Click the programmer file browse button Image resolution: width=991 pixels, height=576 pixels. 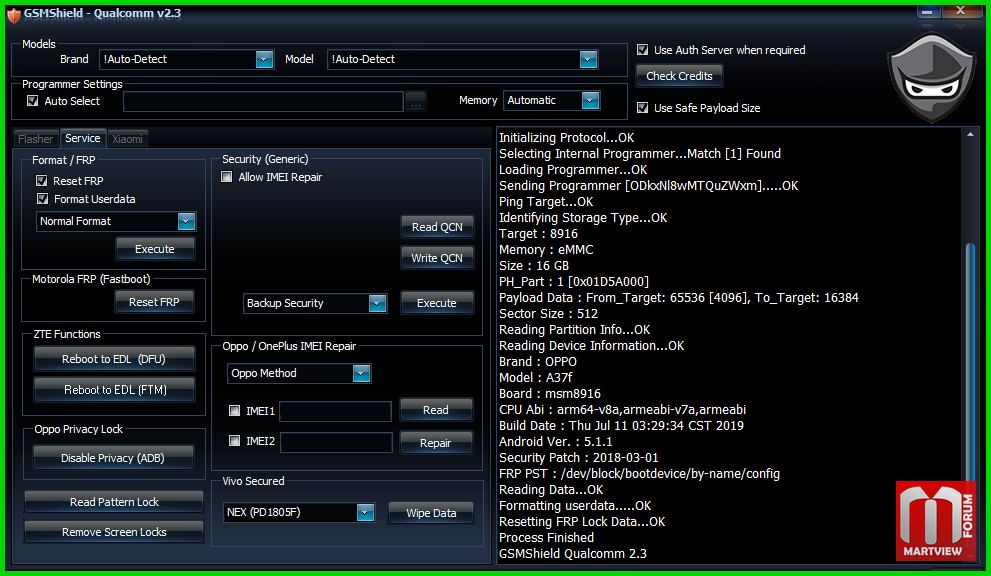pyautogui.click(x=415, y=101)
